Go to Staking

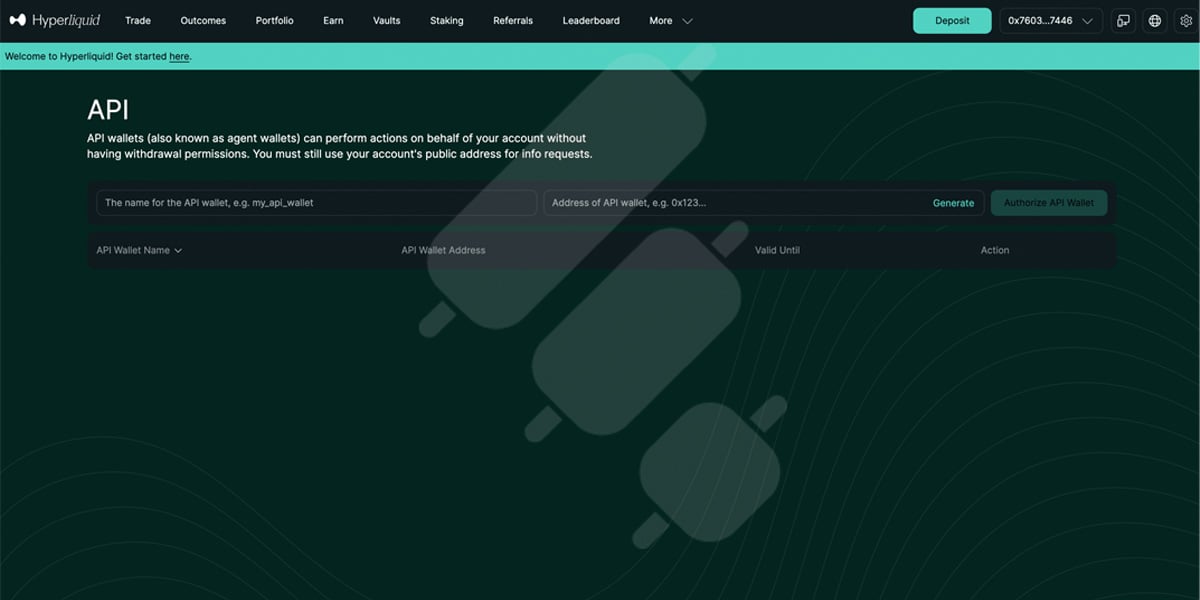tap(447, 20)
